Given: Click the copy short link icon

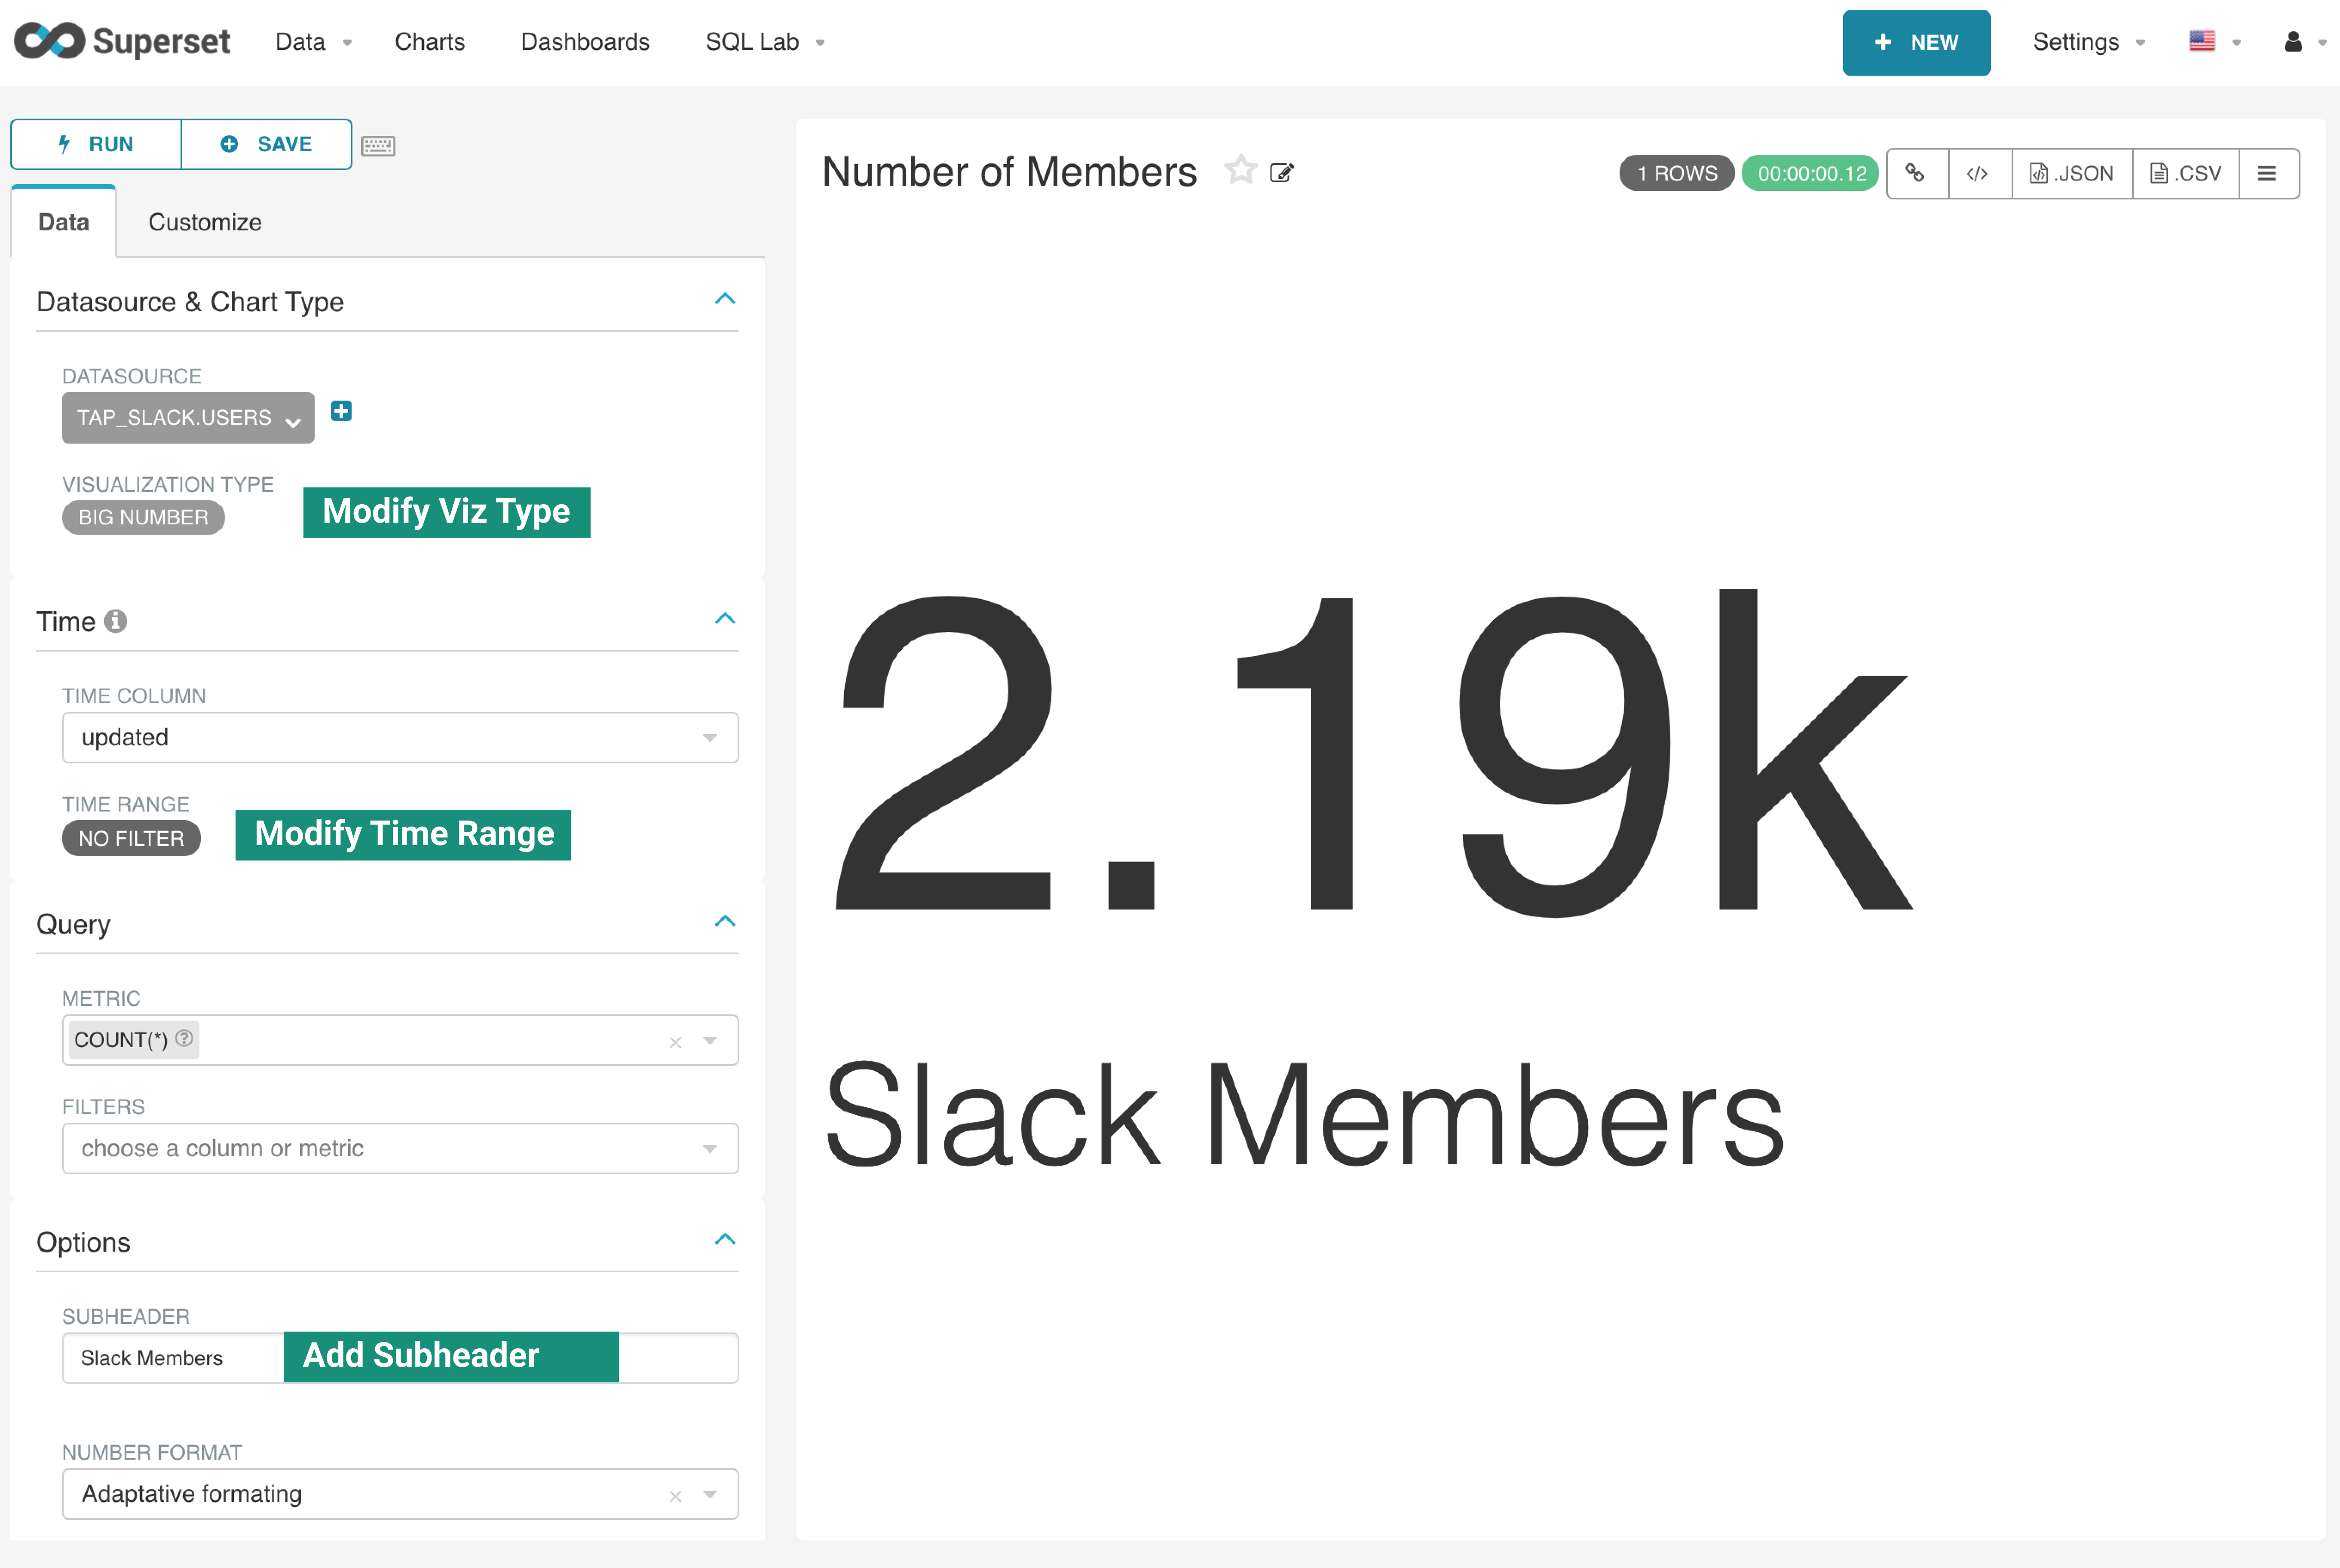Looking at the screenshot, I should [x=1915, y=173].
